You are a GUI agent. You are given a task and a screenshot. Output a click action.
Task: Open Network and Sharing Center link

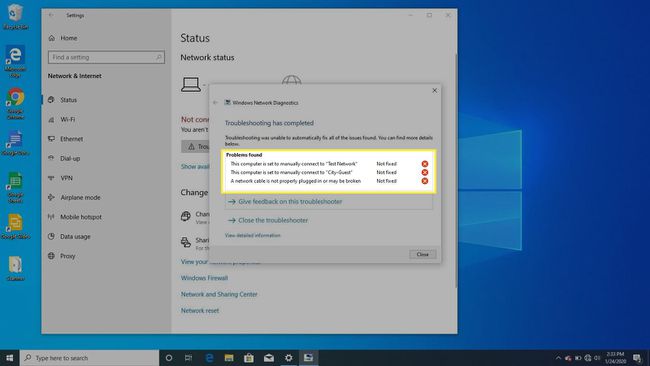[219, 294]
